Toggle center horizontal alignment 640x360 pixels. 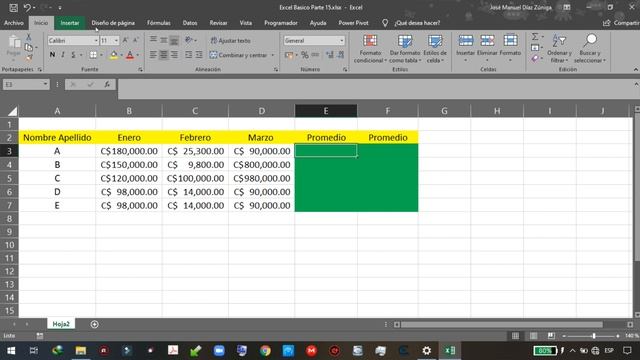pos(164,55)
